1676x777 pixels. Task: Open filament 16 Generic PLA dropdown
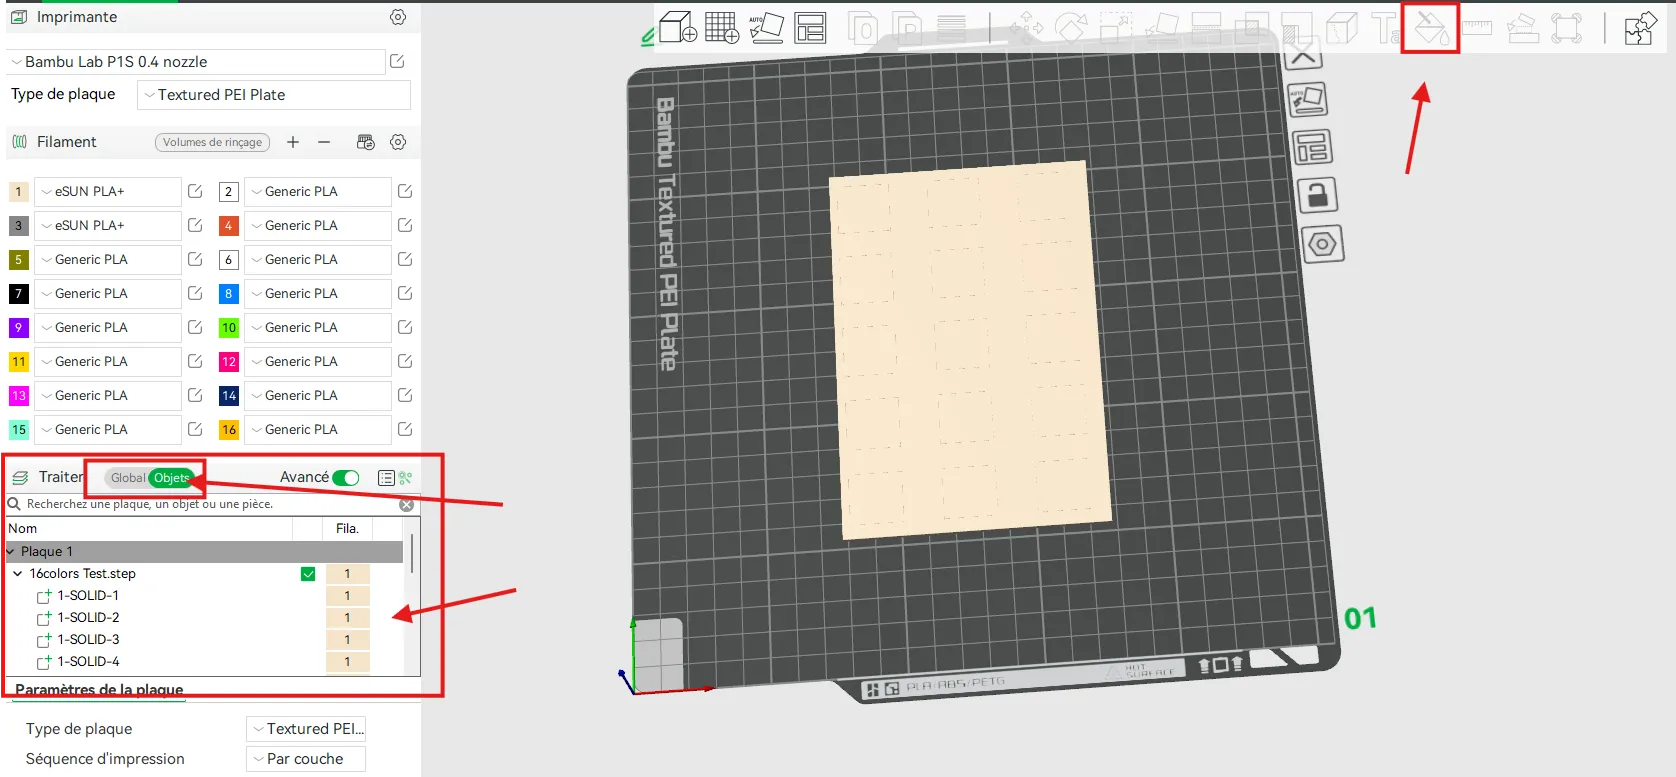point(318,430)
